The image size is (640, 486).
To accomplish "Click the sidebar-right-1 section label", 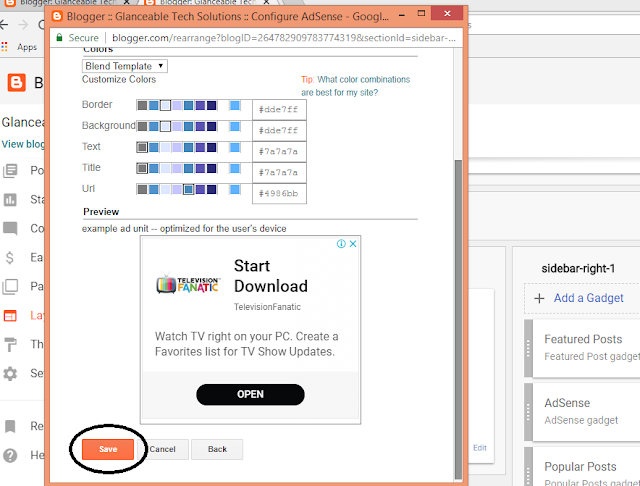I will pos(578,269).
